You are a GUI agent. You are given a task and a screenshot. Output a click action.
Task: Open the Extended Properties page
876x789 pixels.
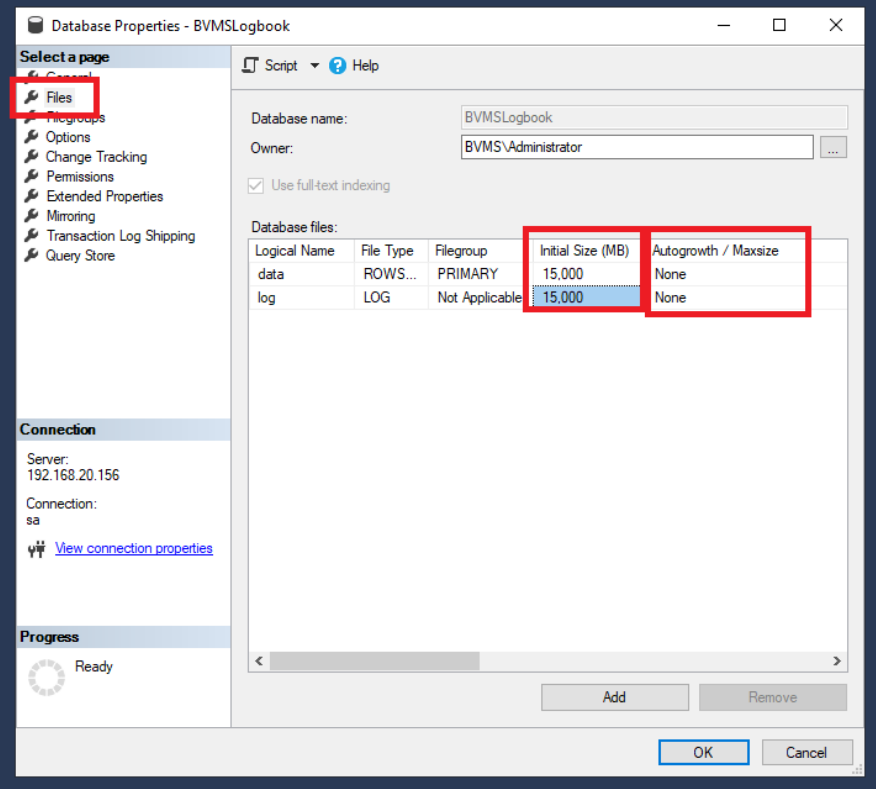point(104,196)
